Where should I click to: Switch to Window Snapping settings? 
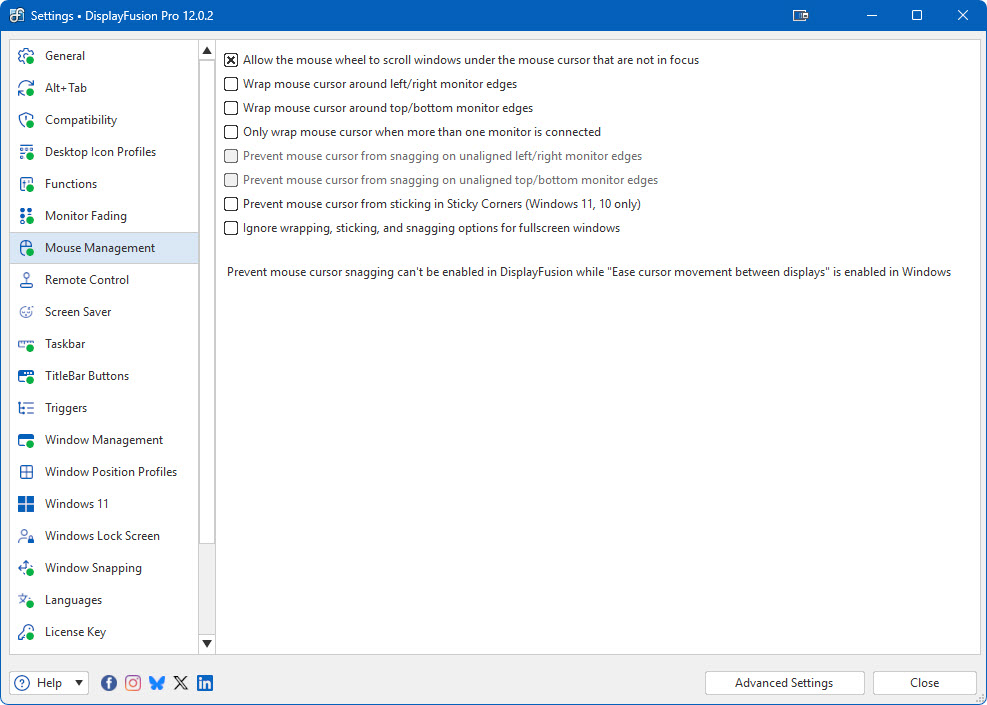click(x=93, y=568)
